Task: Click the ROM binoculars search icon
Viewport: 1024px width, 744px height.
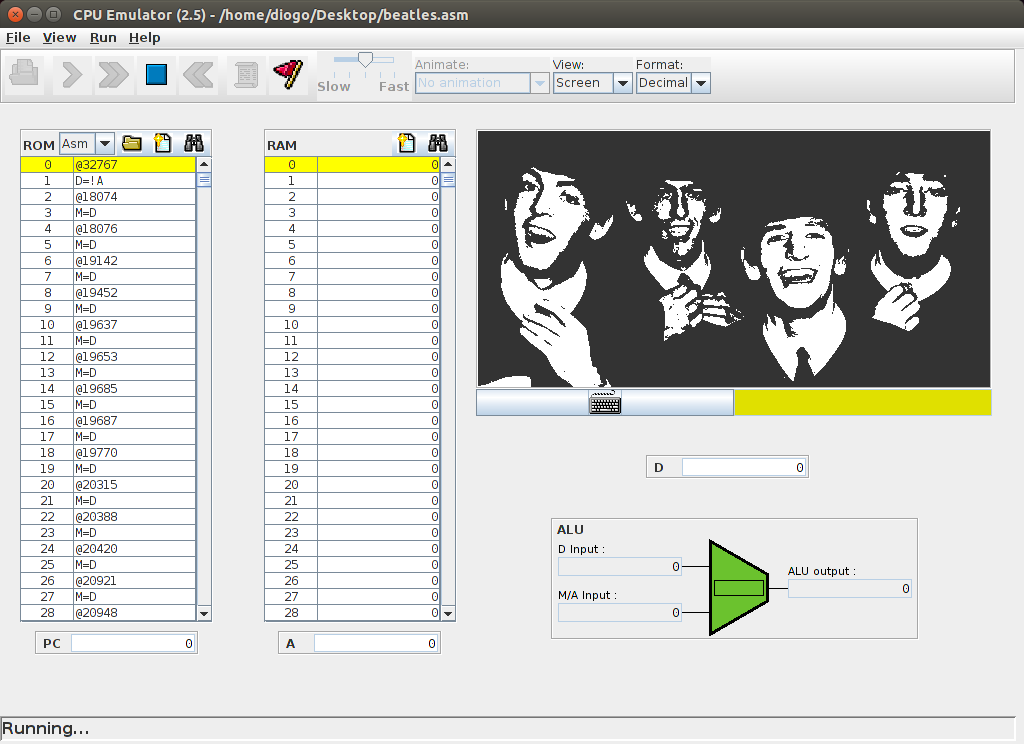Action: tap(194, 144)
